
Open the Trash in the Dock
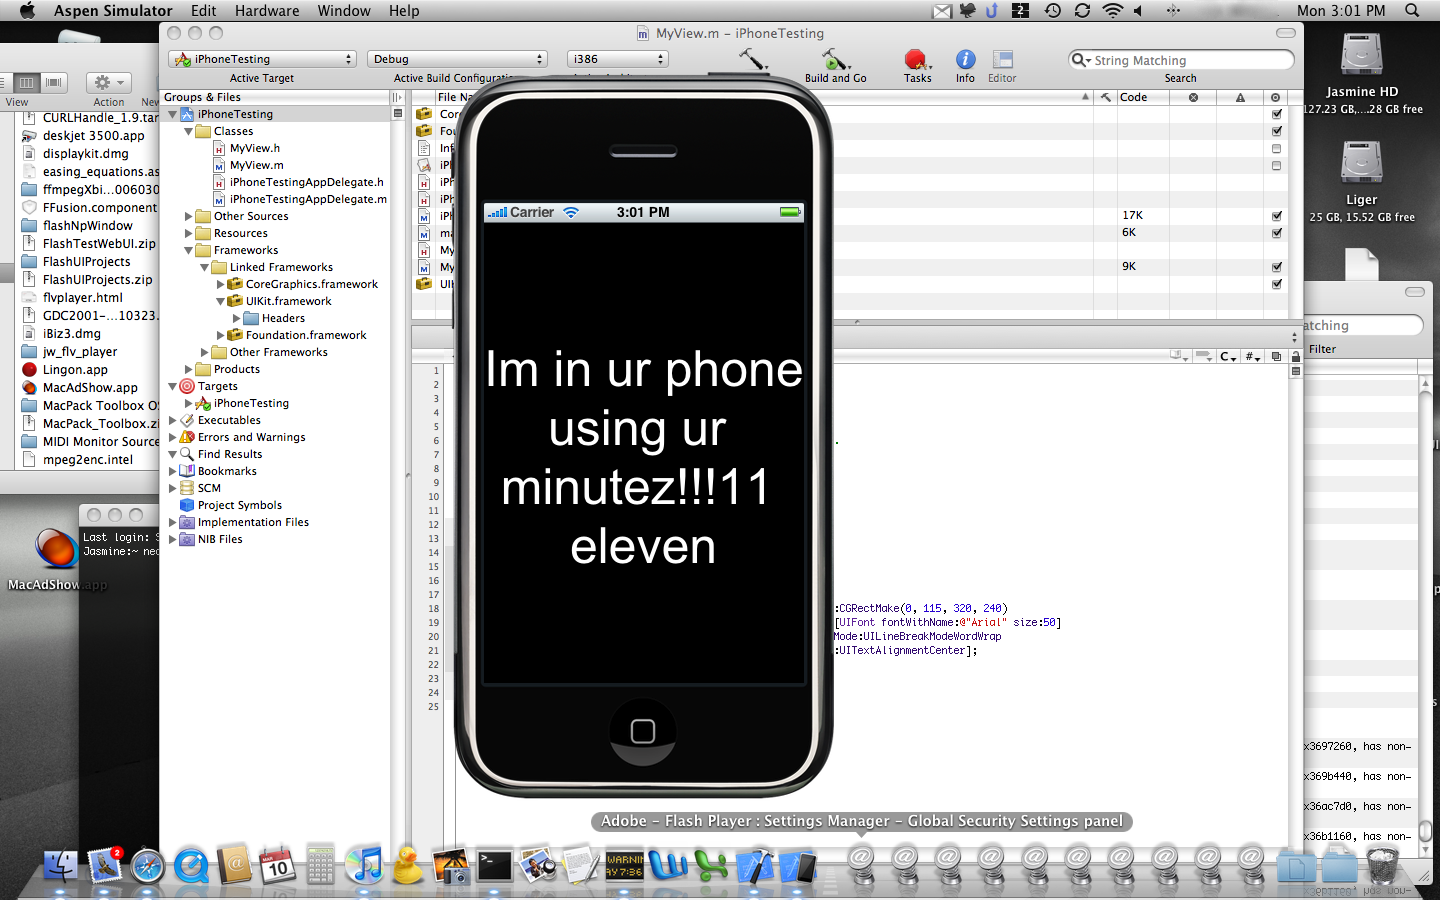(1382, 865)
